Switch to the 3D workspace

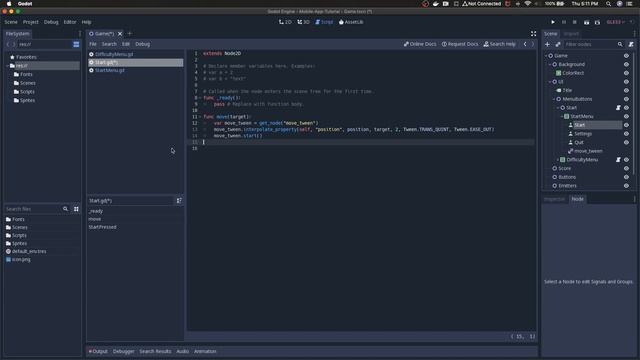[x=303, y=22]
